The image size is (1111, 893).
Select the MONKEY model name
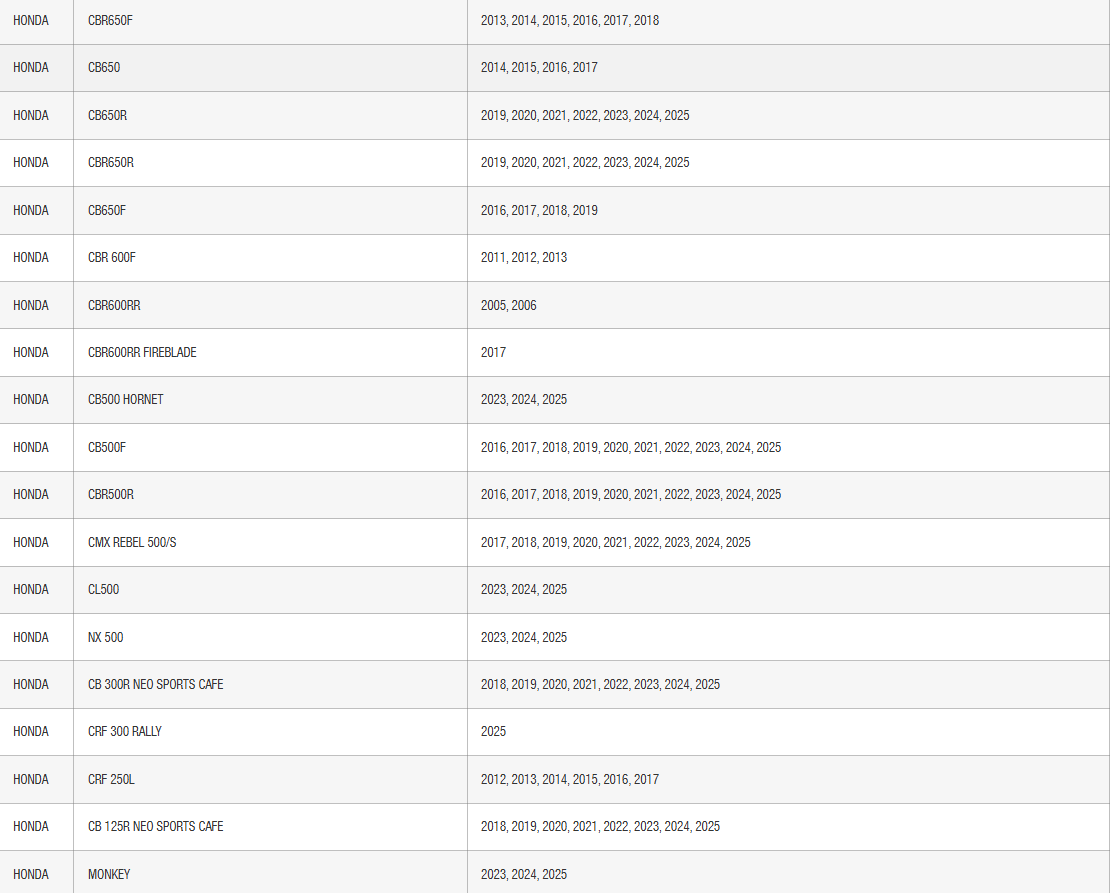tap(109, 874)
